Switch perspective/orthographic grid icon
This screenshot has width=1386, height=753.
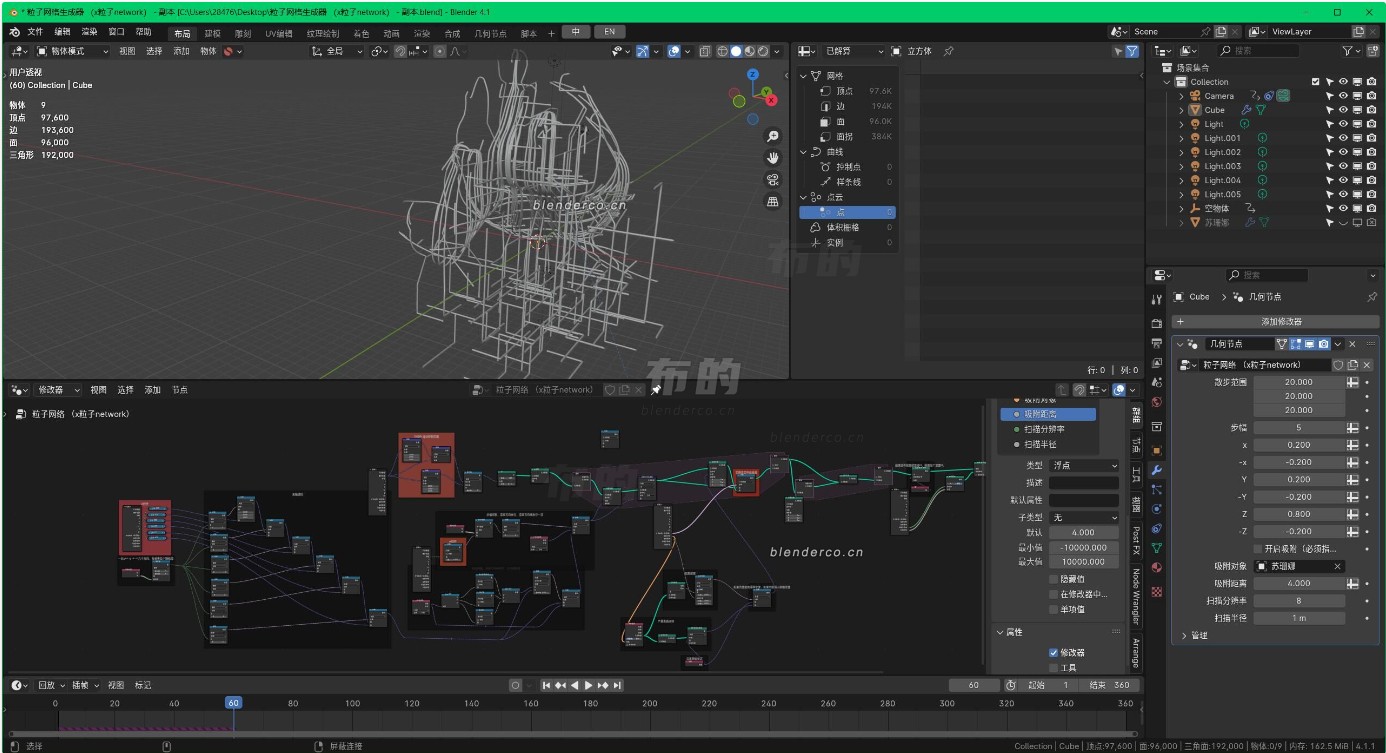click(773, 202)
